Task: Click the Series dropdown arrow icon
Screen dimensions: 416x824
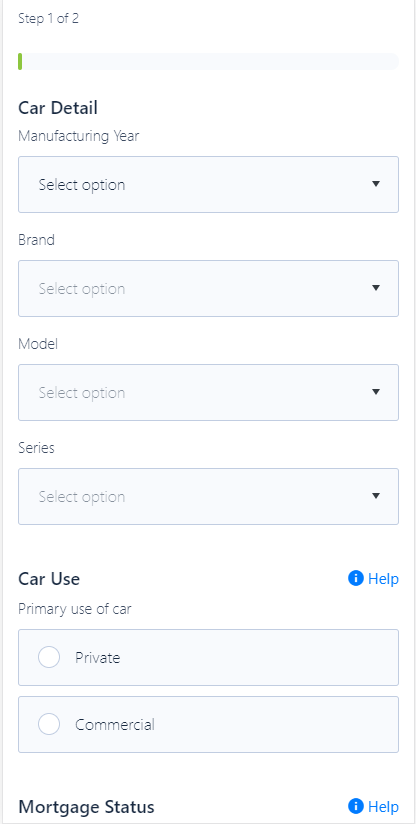Action: pyautogui.click(x=376, y=496)
